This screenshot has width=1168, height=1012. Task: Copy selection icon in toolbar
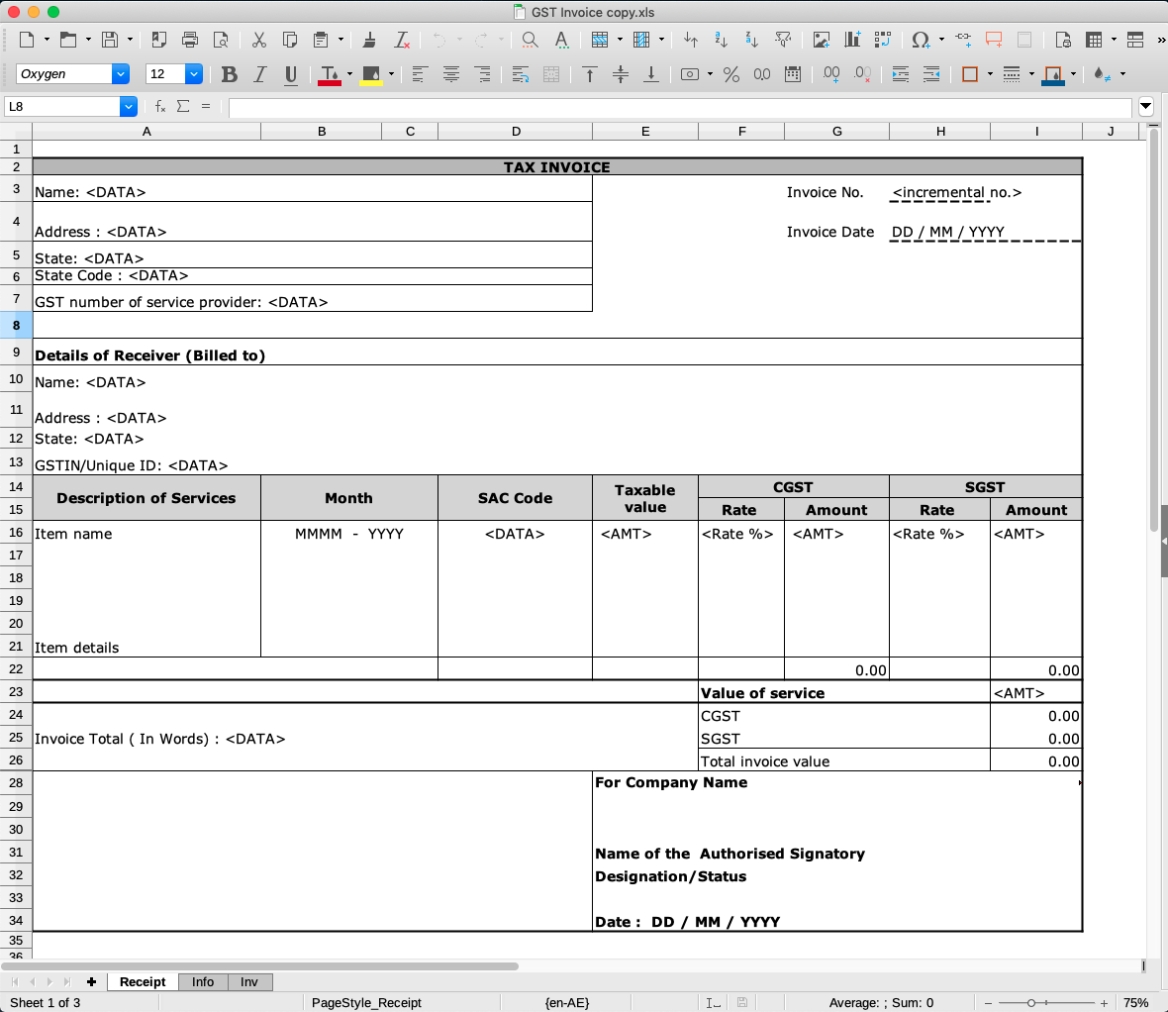[290, 39]
